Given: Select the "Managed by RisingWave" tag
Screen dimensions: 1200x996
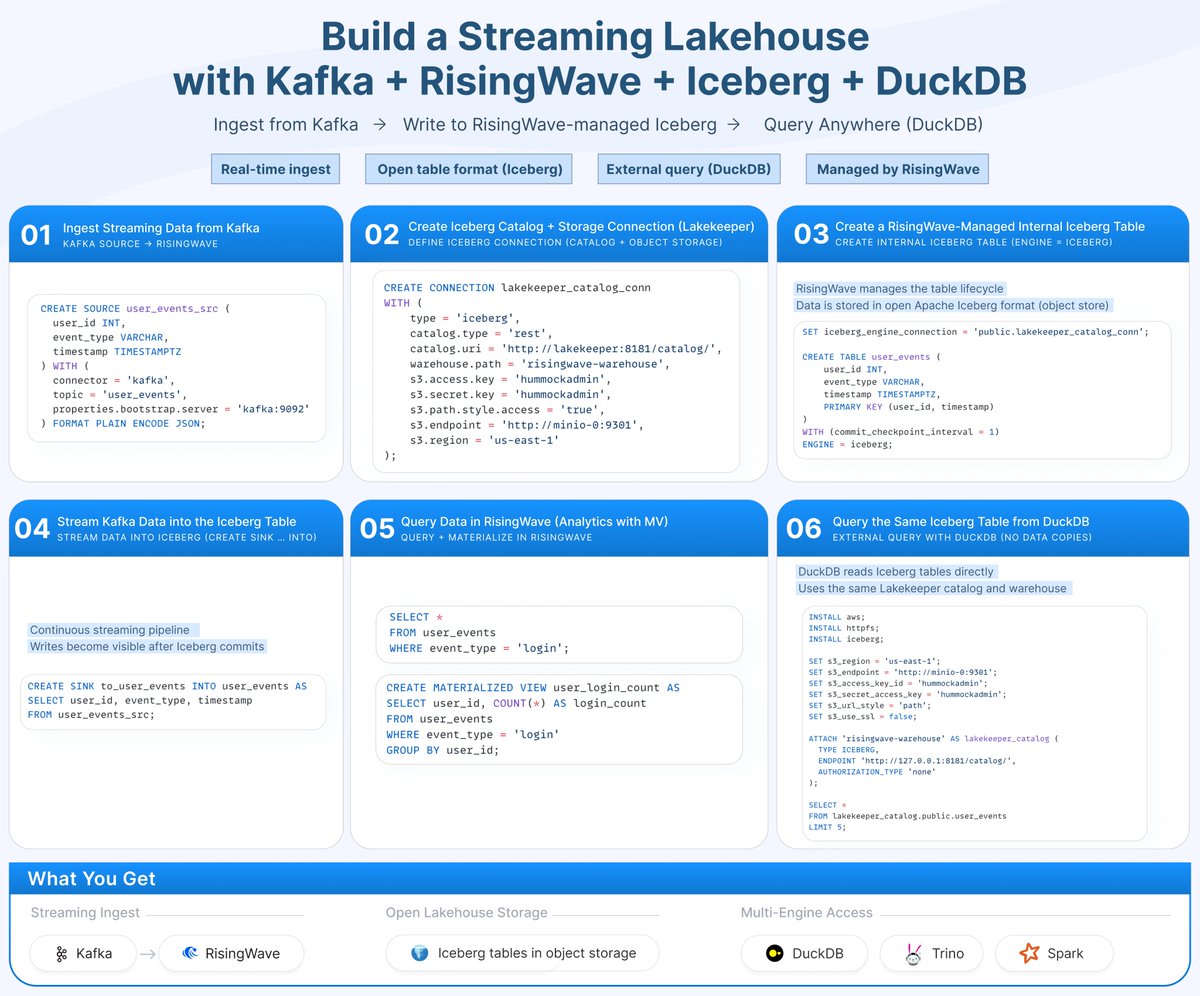Looking at the screenshot, I should pos(897,169).
